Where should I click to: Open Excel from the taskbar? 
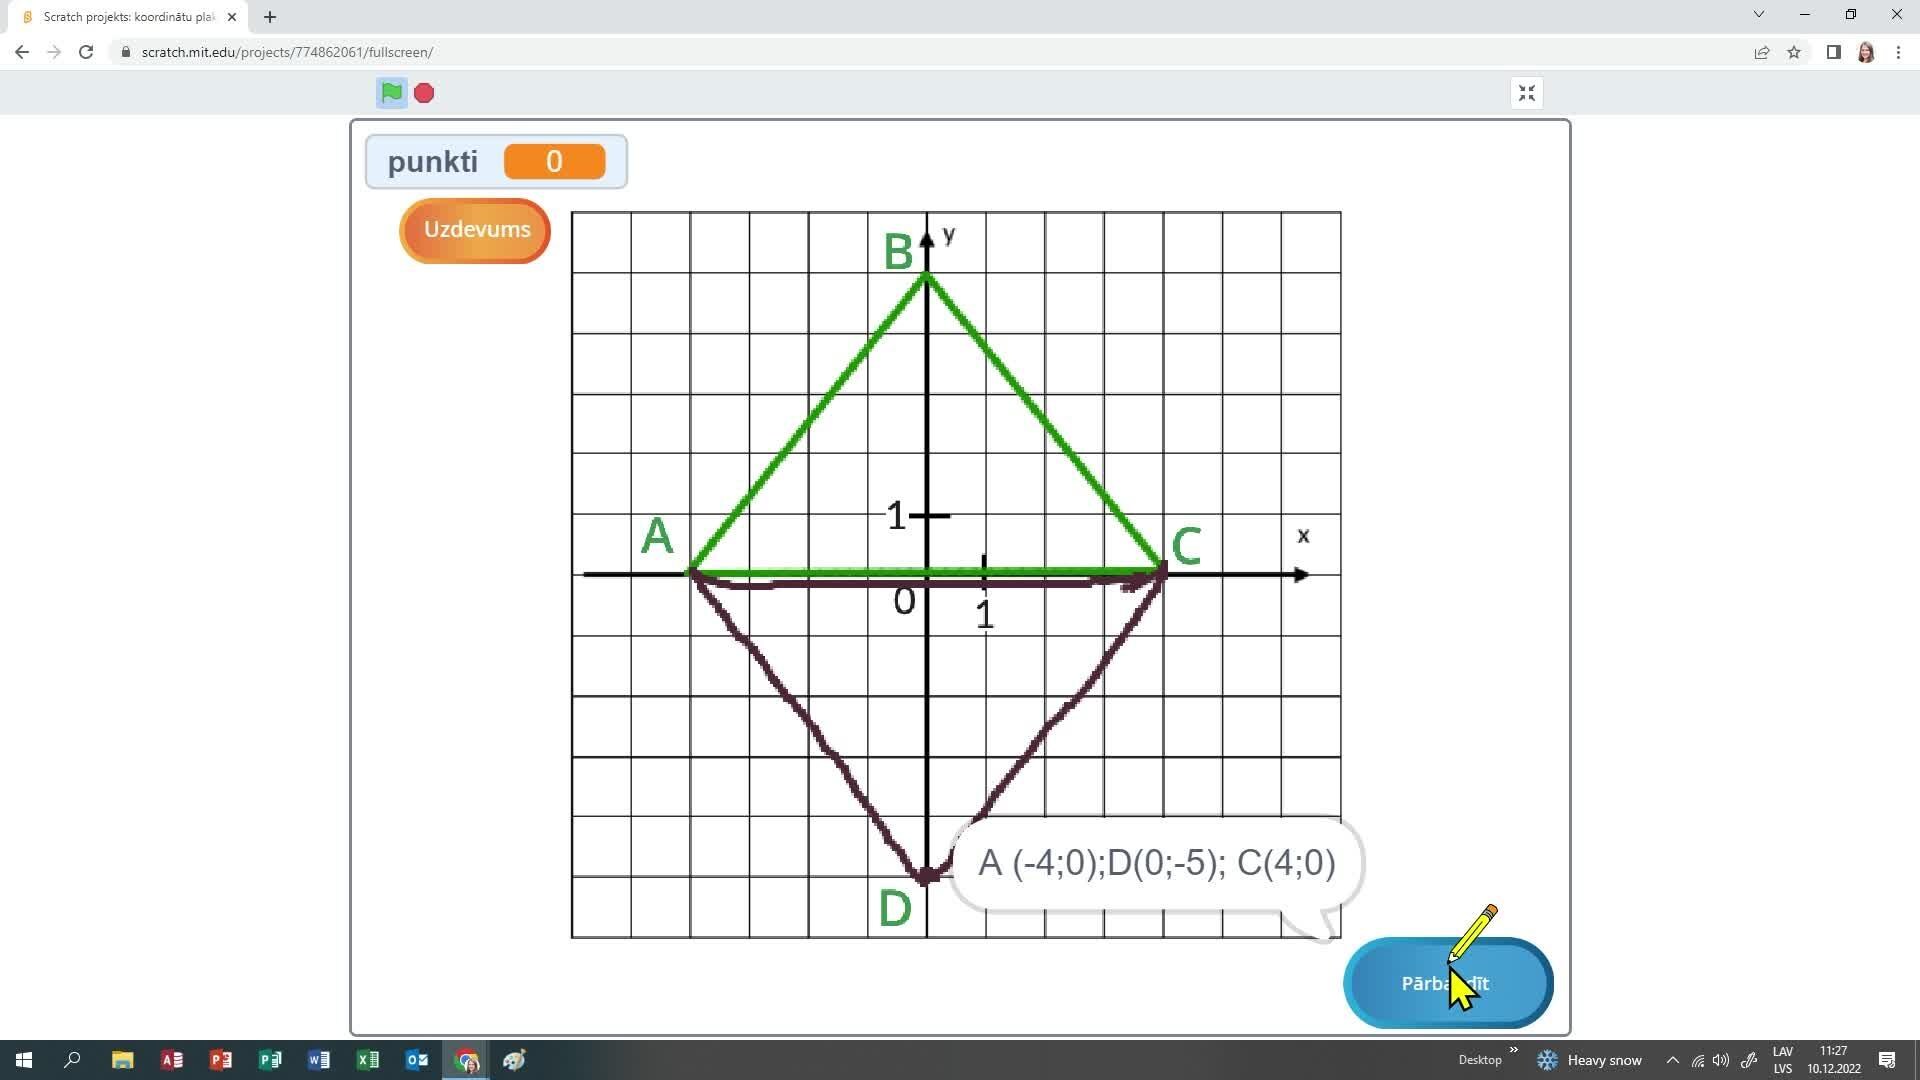368,1060
